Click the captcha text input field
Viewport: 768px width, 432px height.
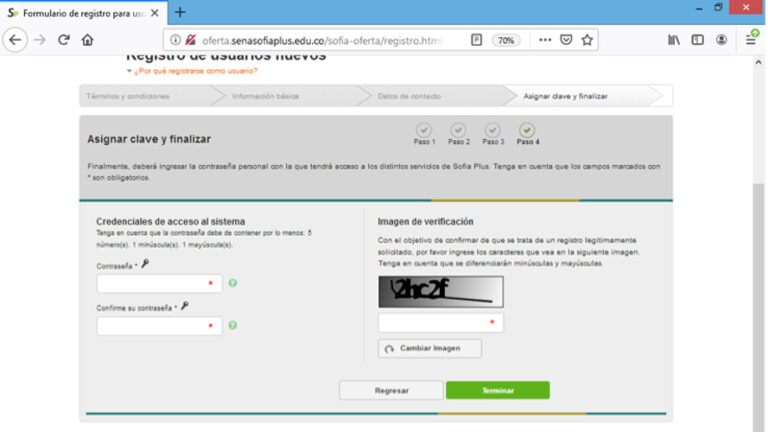439,323
